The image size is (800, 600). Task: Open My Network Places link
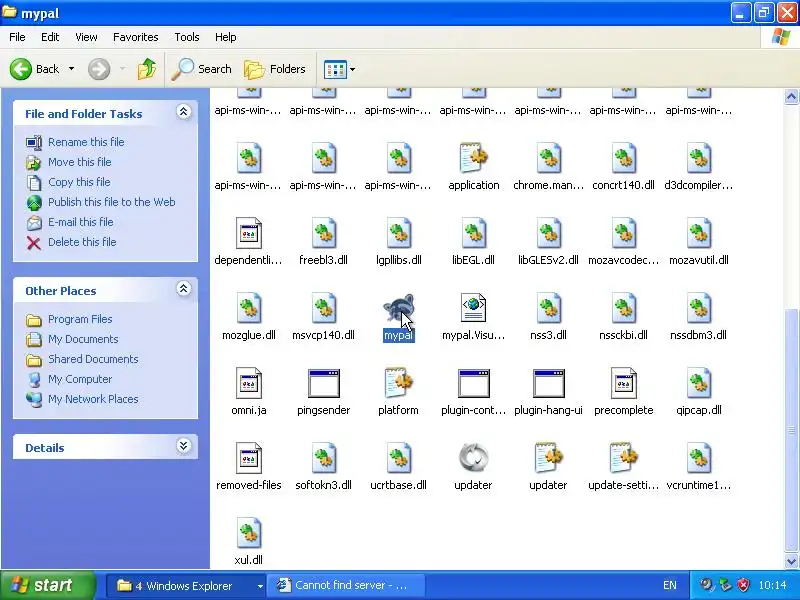(93, 399)
